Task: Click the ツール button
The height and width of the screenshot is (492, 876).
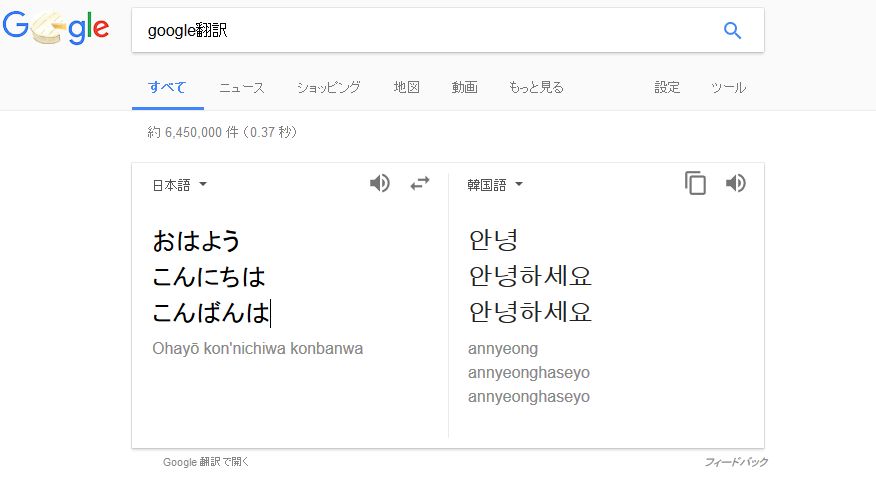Action: click(728, 87)
